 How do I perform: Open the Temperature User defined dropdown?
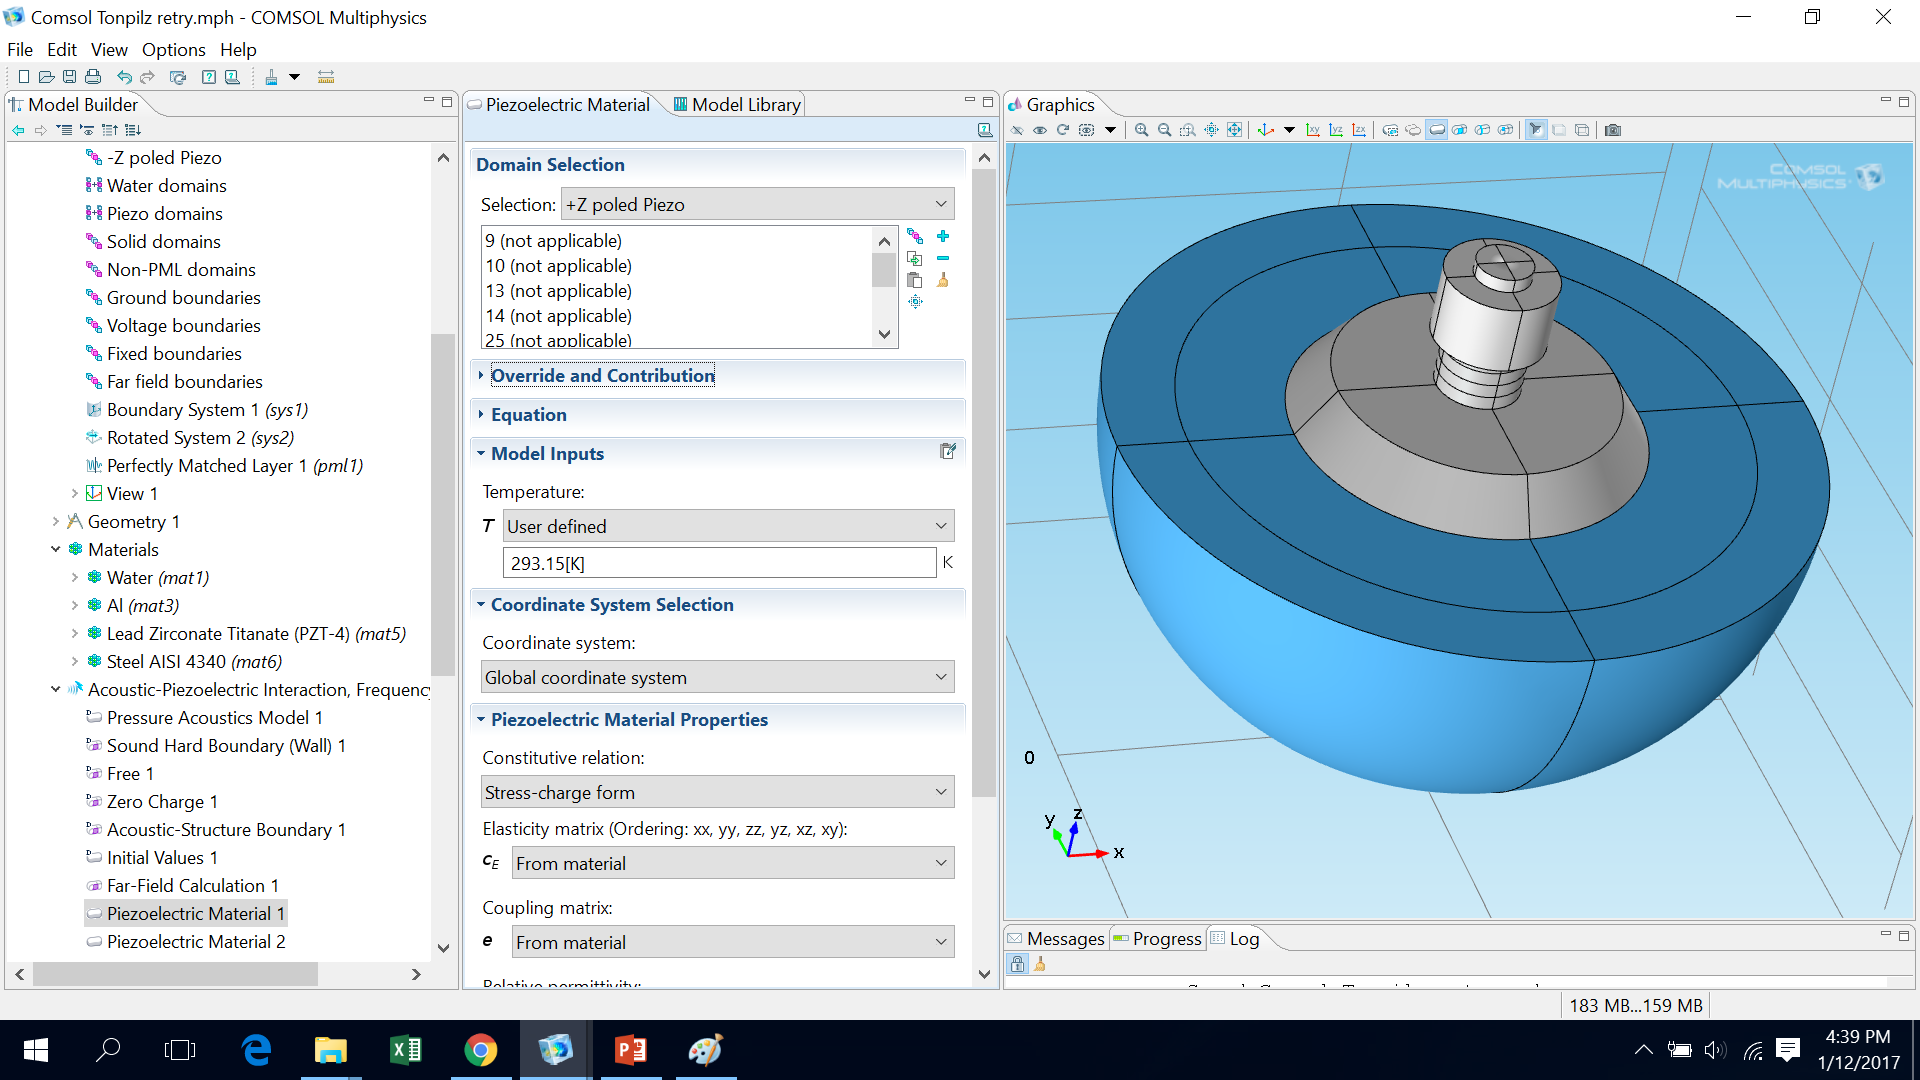click(x=728, y=526)
